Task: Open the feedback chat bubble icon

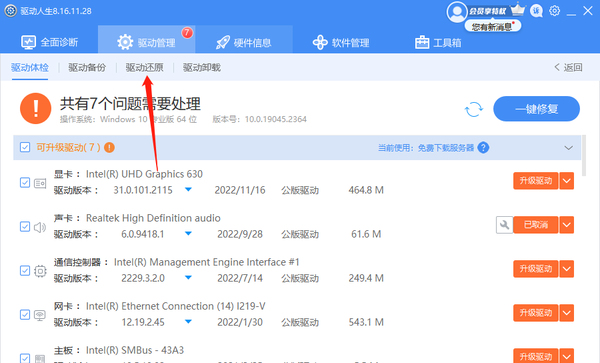Action: click(536, 11)
